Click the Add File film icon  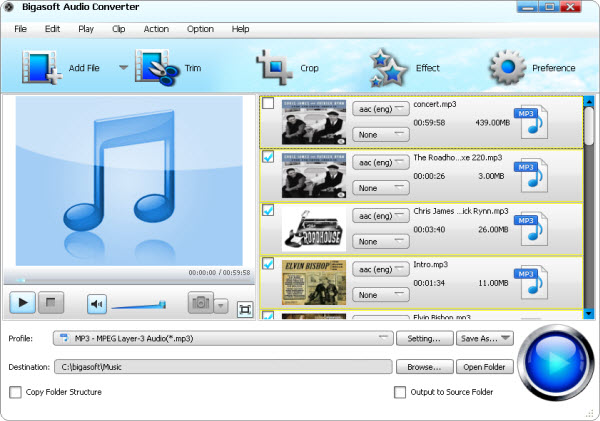click(x=41, y=67)
